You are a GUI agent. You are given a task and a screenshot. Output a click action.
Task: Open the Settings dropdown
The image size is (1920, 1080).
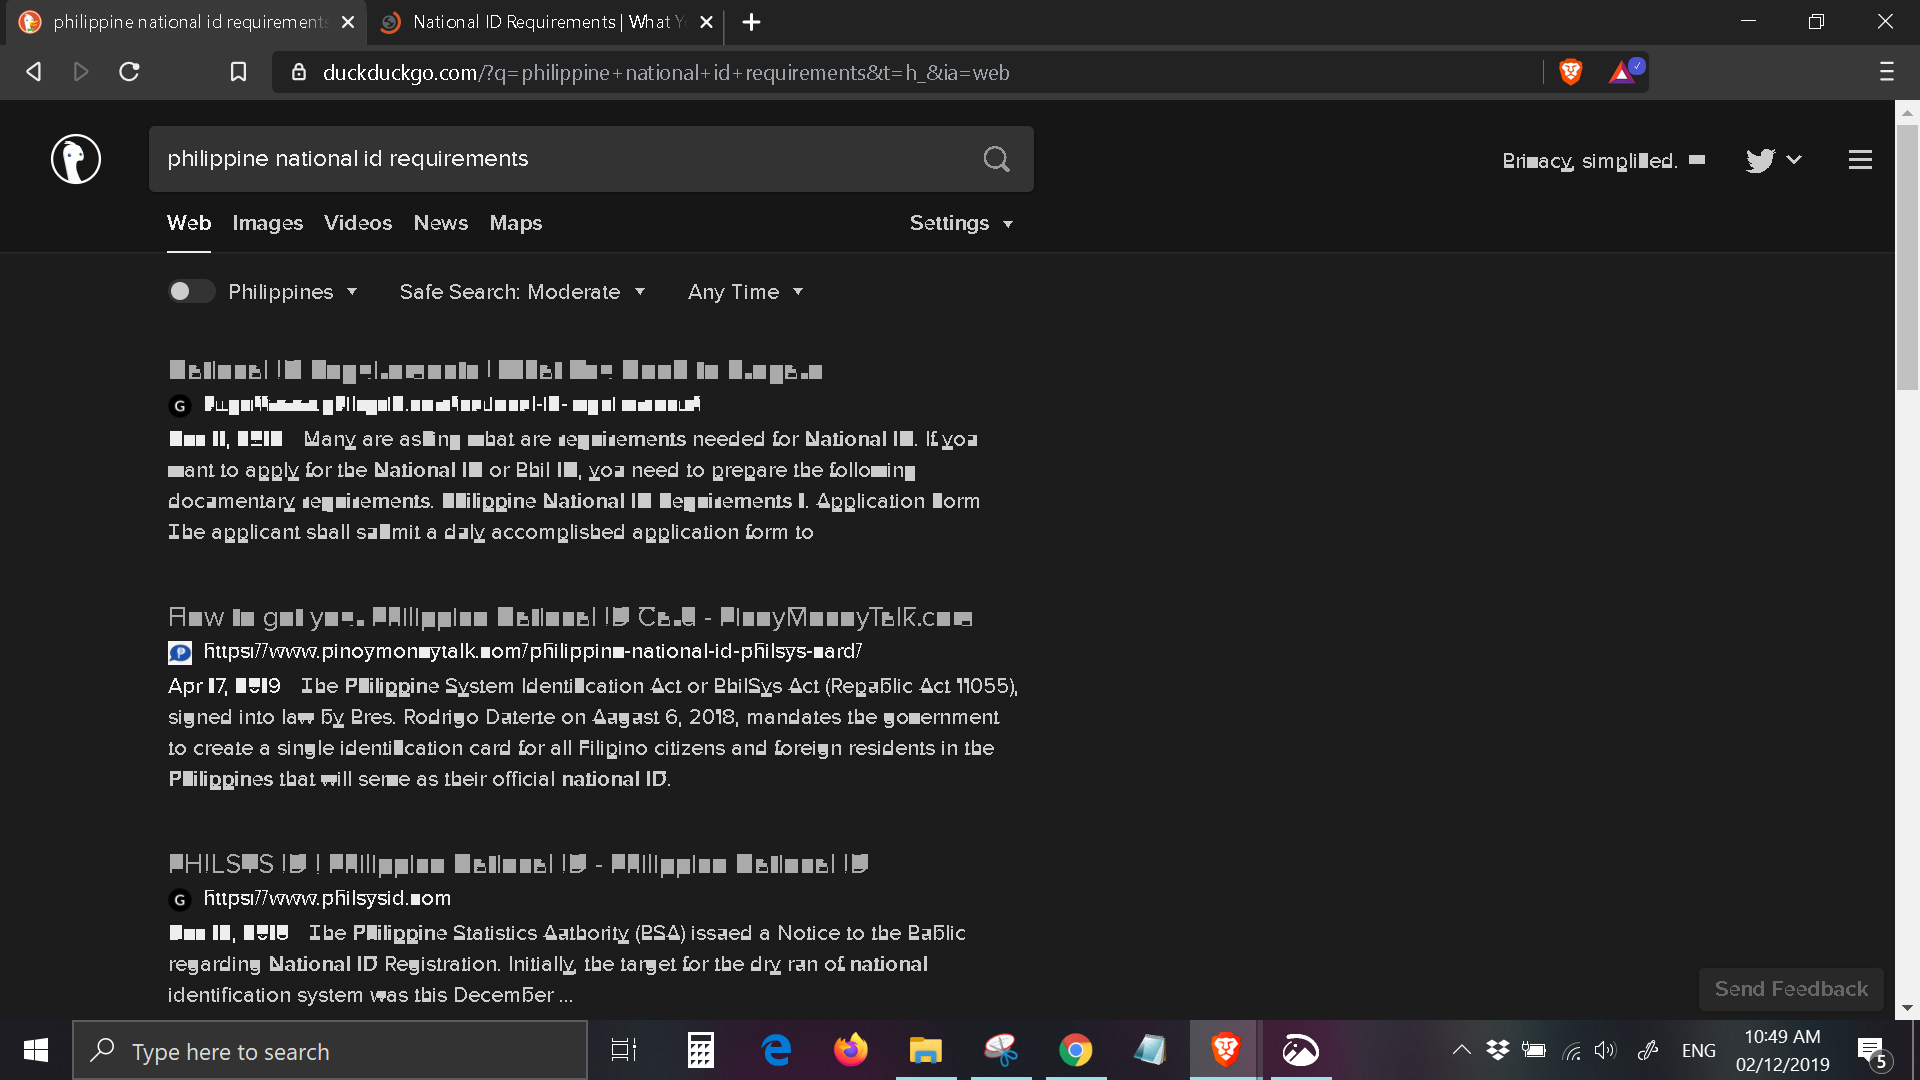[960, 223]
